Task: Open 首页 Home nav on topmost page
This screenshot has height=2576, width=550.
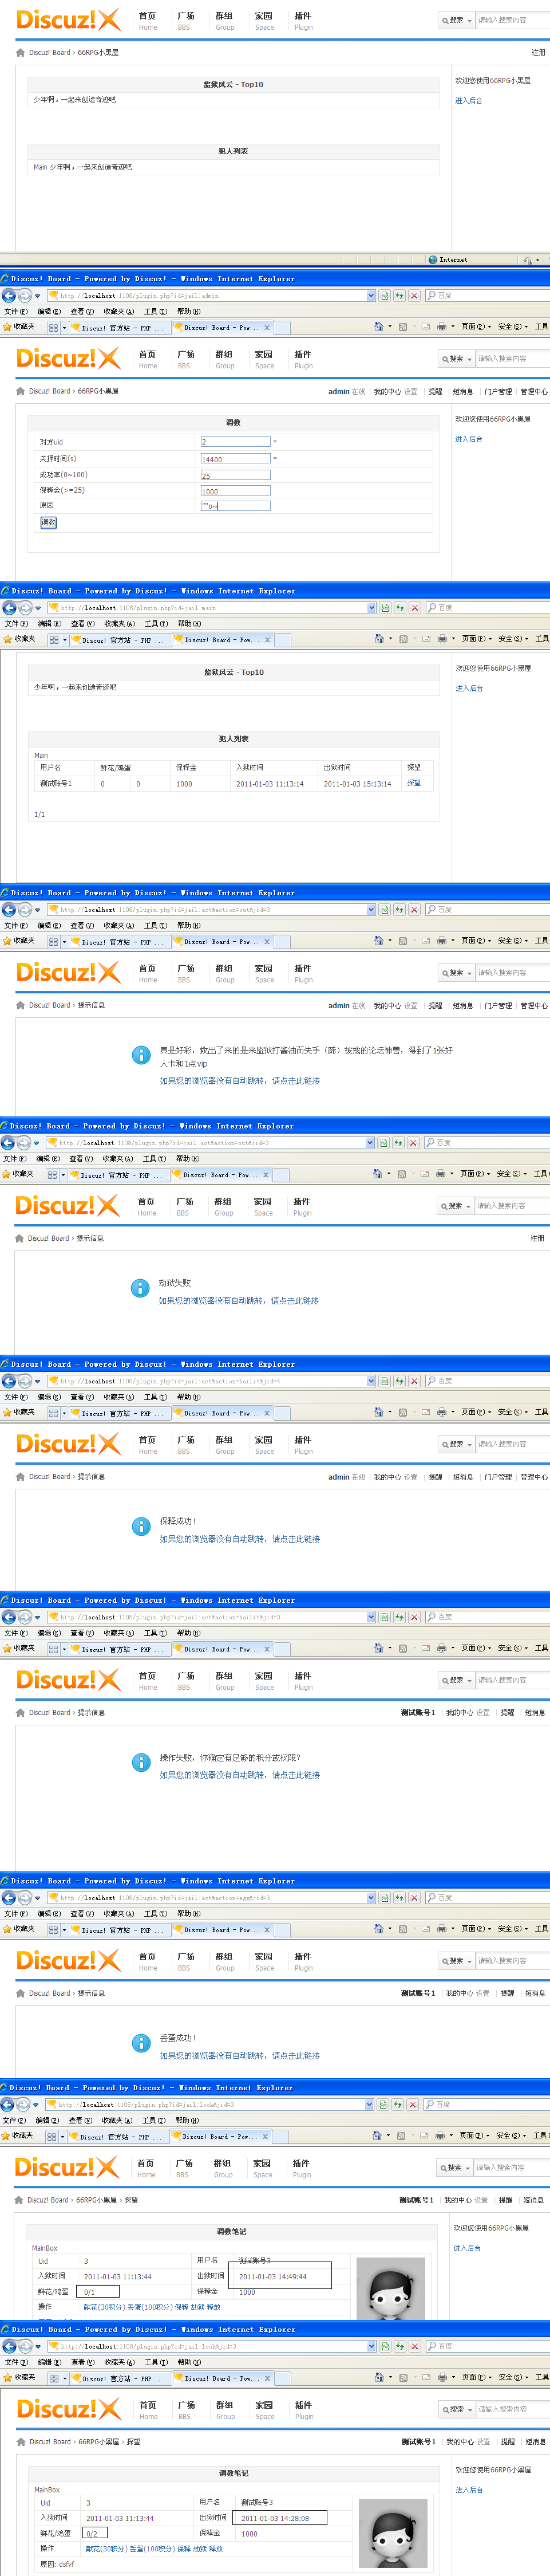Action: coord(148,20)
